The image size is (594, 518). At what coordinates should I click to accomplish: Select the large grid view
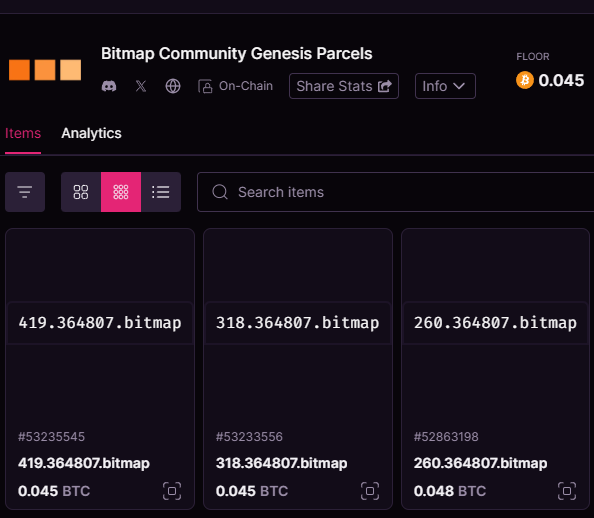[x=81, y=192]
